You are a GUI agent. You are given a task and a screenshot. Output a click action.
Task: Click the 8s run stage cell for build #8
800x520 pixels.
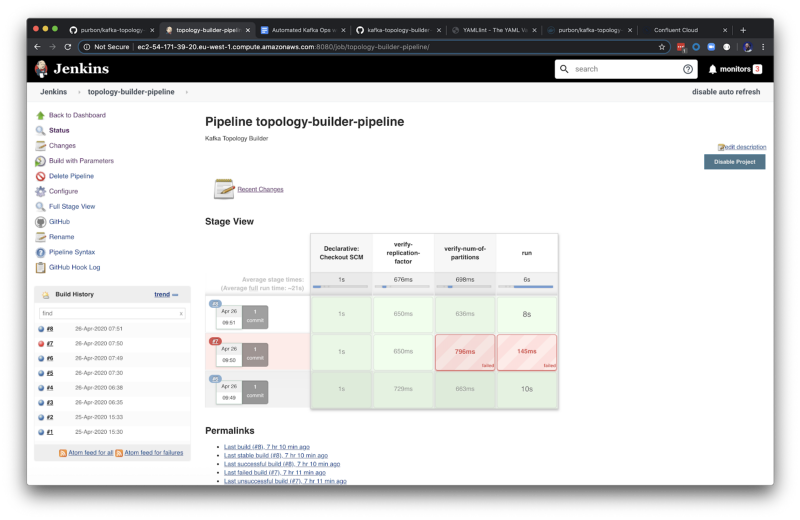527,314
